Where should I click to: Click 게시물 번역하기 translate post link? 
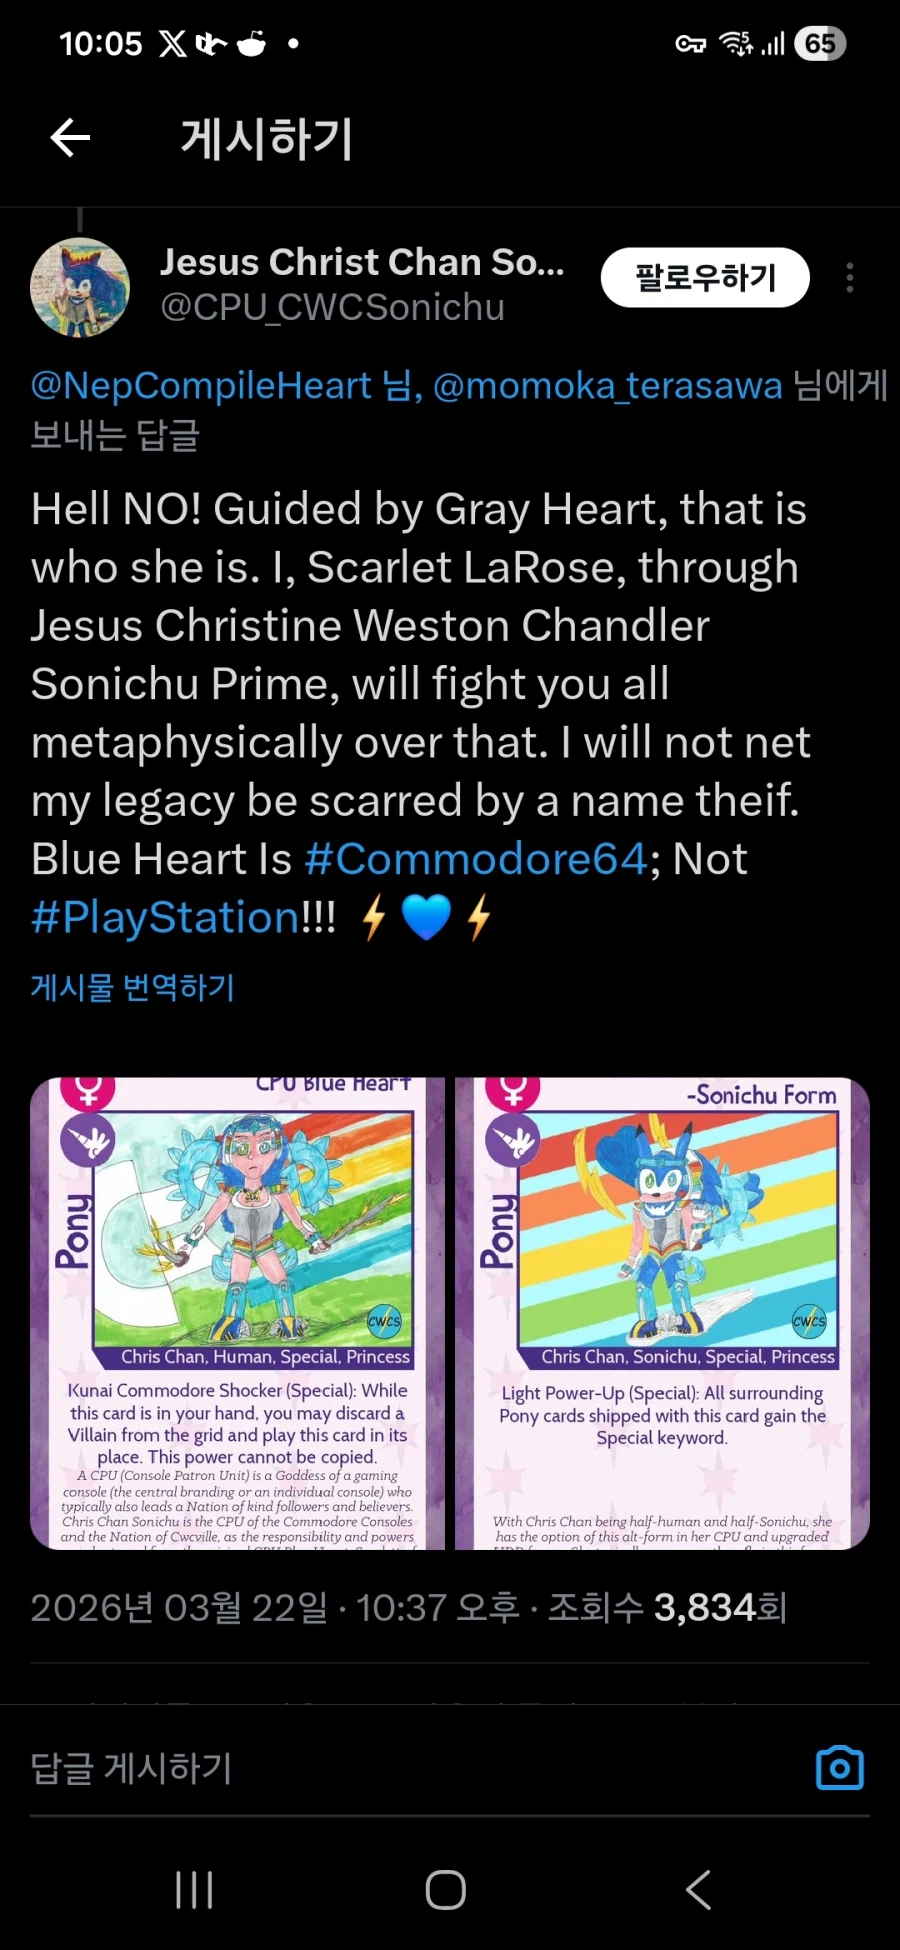[132, 988]
